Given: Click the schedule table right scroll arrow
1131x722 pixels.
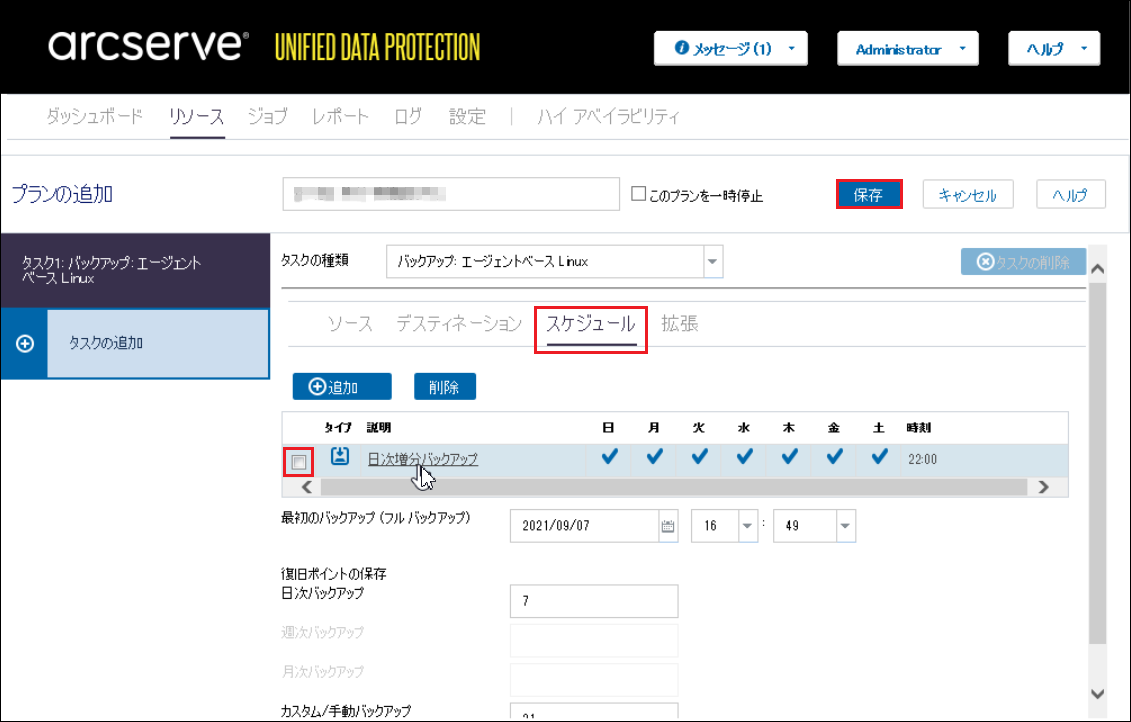Looking at the screenshot, I should point(1044,487).
